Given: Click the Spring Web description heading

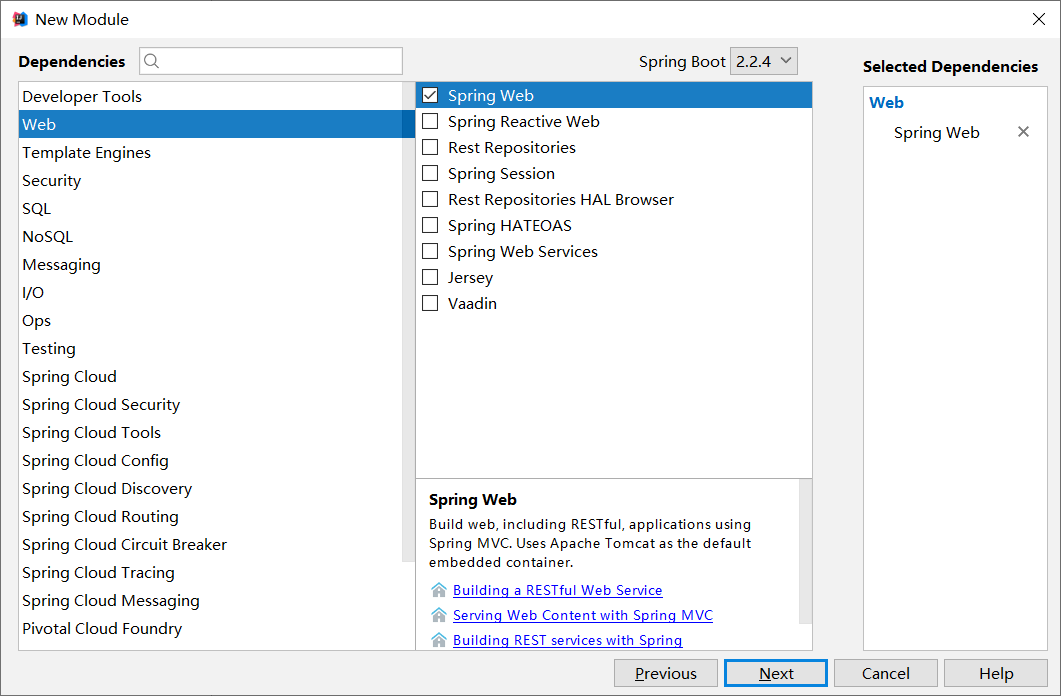Looking at the screenshot, I should pyautogui.click(x=472, y=500).
